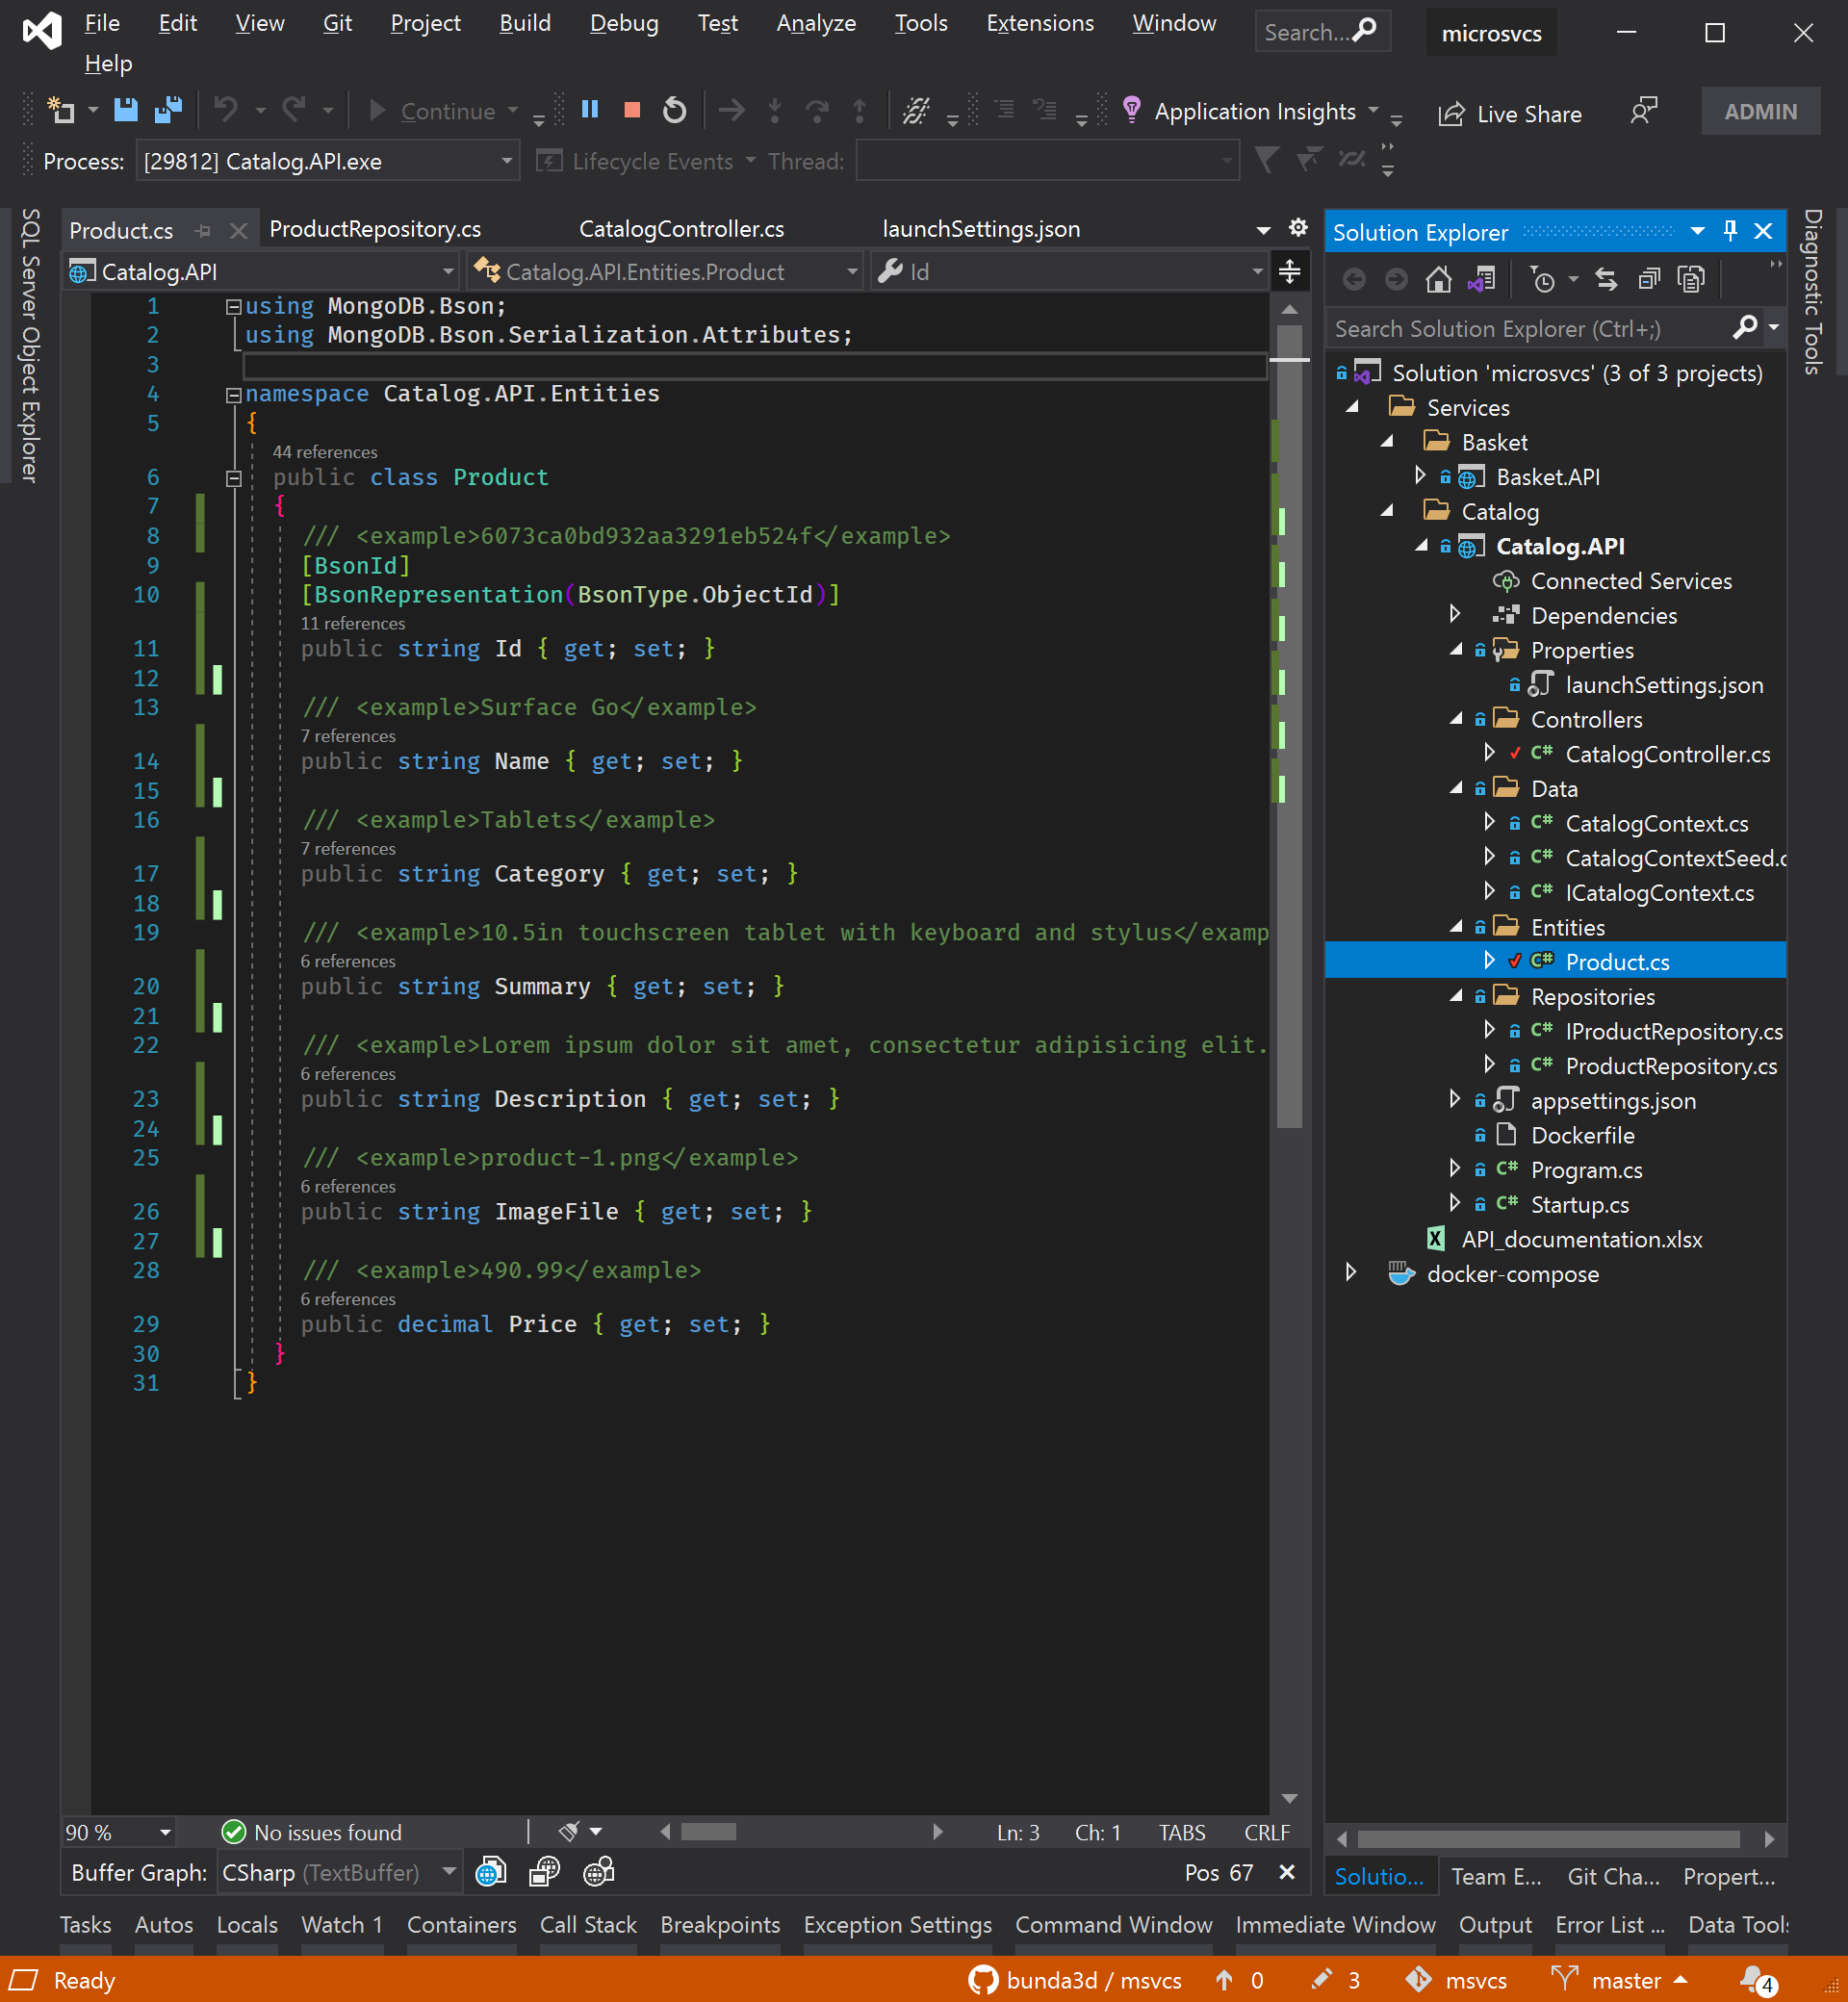The height and width of the screenshot is (2002, 1848).
Task: Close the Solution Explorer panel
Action: pyautogui.click(x=1763, y=231)
